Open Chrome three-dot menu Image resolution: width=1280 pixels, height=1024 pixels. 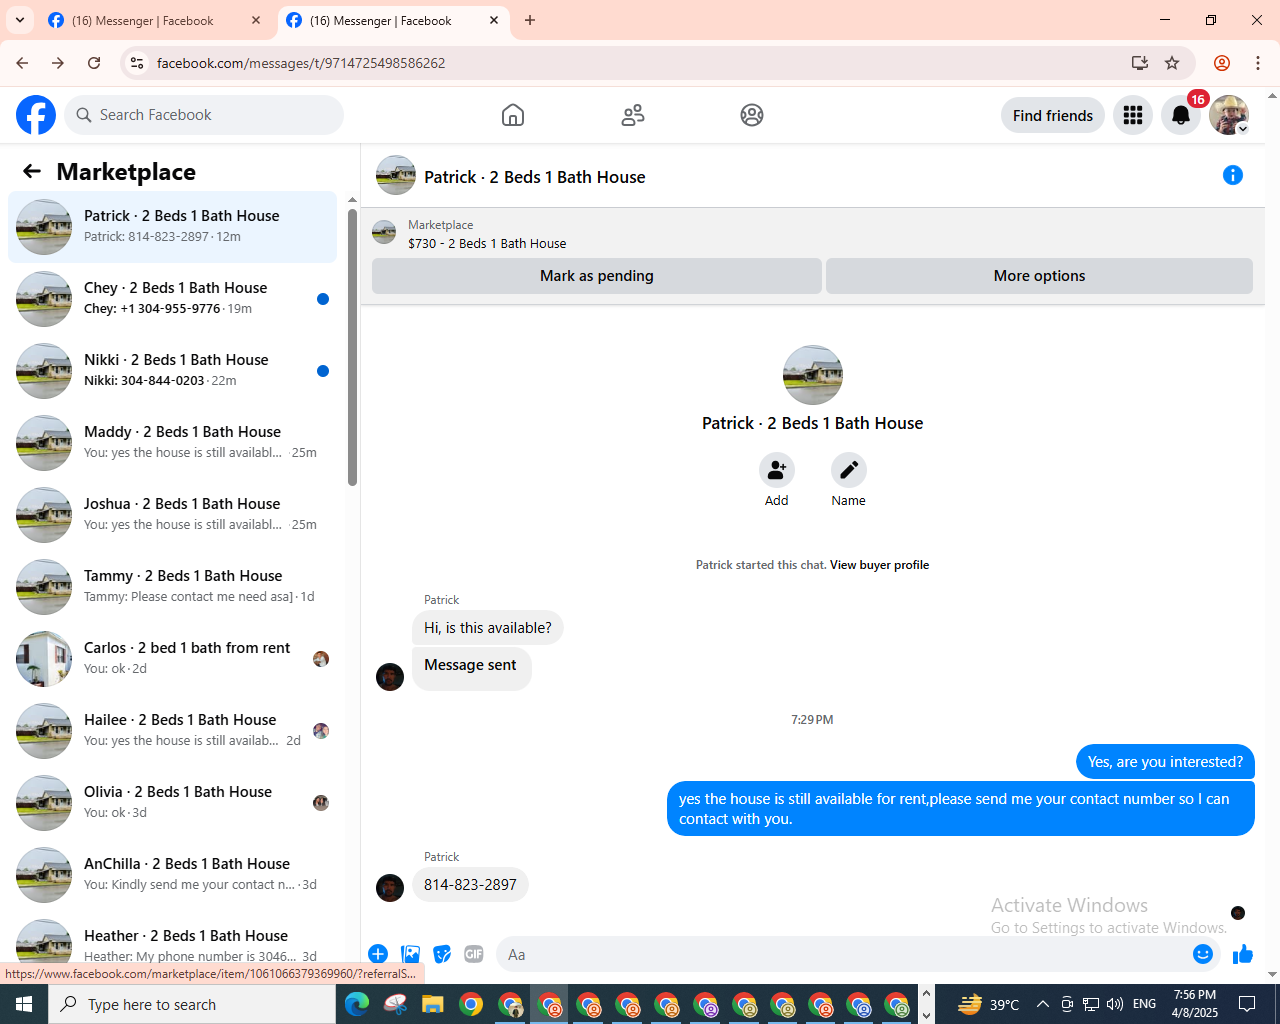(1258, 63)
